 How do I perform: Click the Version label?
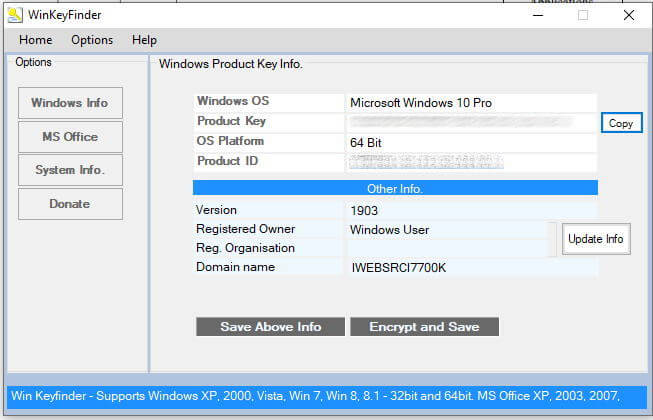[x=216, y=210]
